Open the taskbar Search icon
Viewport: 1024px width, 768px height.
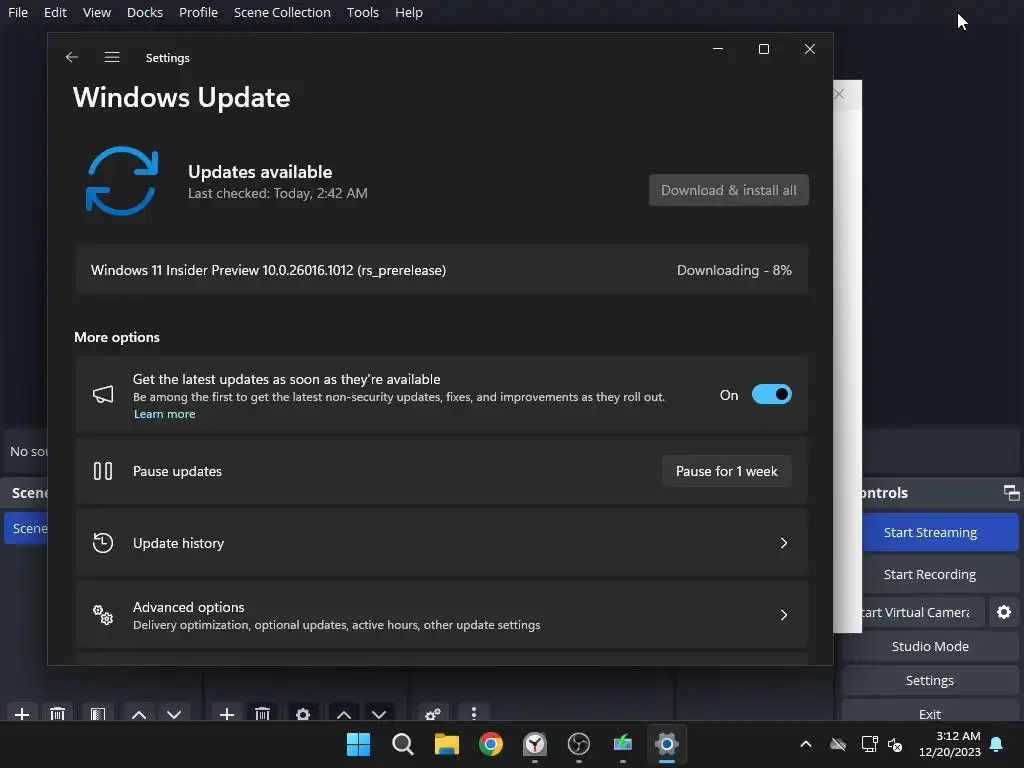pos(403,744)
